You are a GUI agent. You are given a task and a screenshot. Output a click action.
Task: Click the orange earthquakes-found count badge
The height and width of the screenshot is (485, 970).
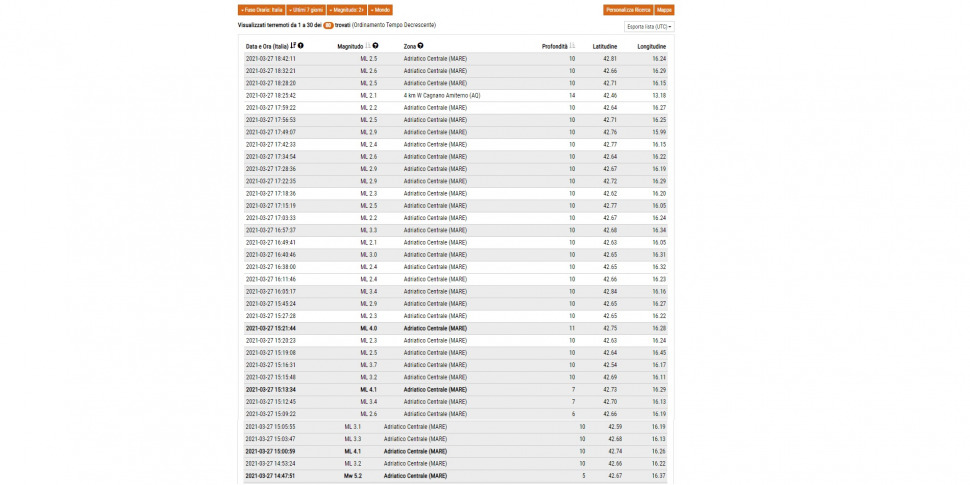tap(328, 25)
